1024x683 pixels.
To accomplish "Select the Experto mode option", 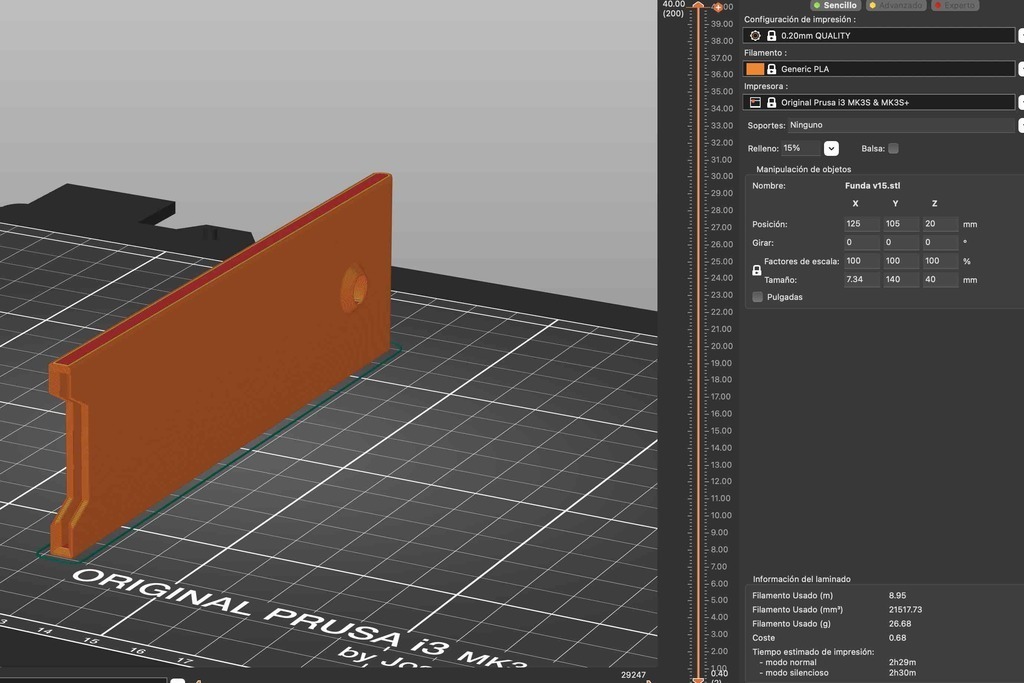I will [953, 5].
